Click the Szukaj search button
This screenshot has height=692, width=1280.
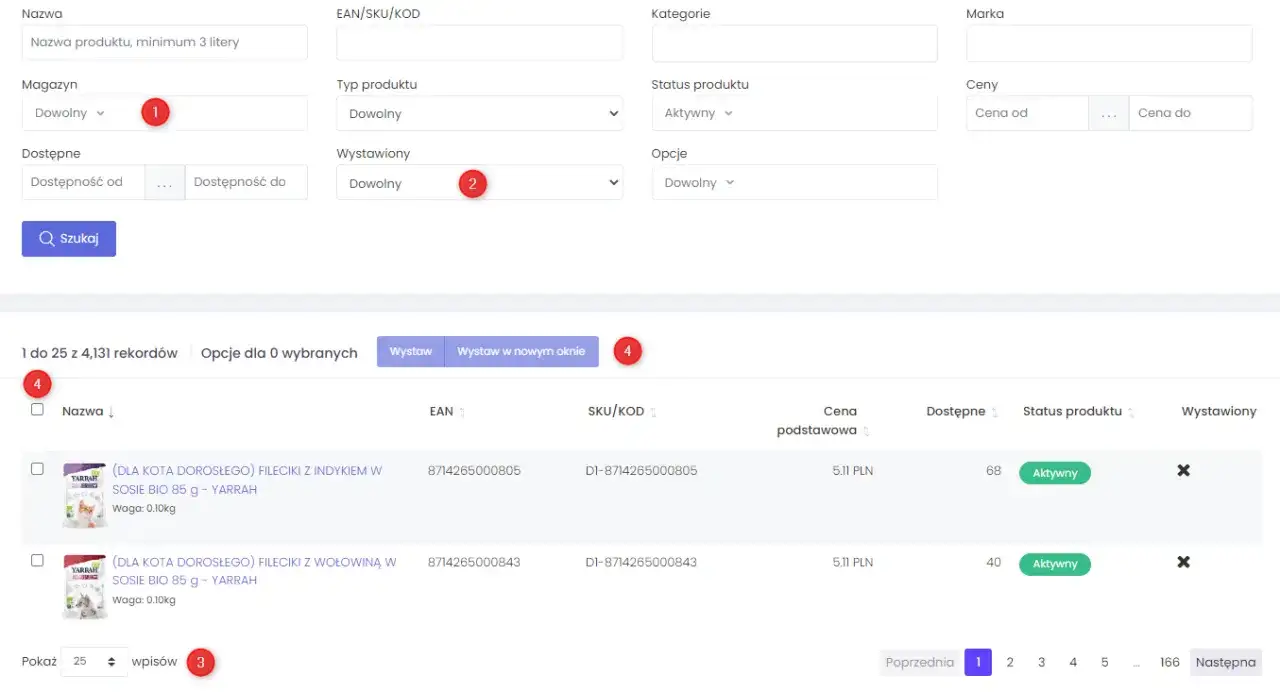[x=69, y=239]
